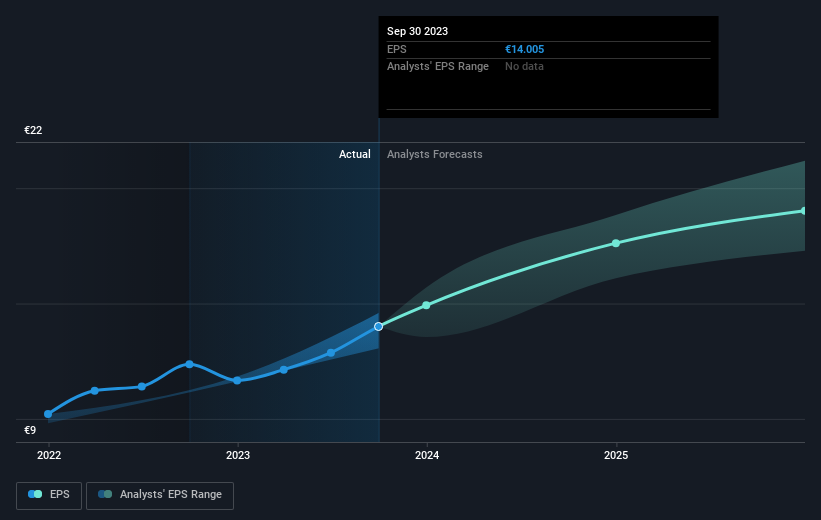This screenshot has width=821, height=520.
Task: Click the €22 y-axis label
Action: click(33, 130)
